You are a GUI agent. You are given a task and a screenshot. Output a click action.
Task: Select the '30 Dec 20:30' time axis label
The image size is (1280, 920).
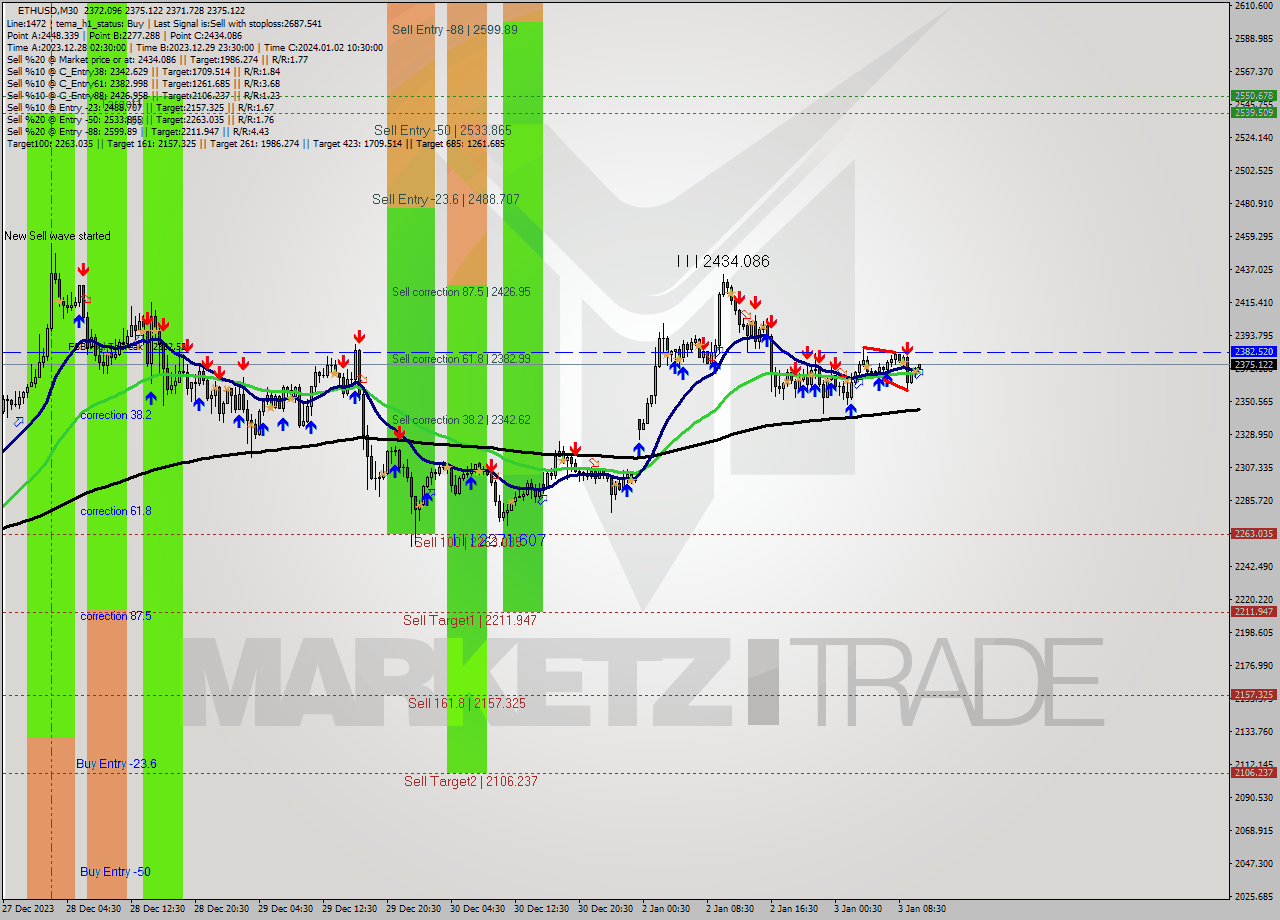pos(605,909)
